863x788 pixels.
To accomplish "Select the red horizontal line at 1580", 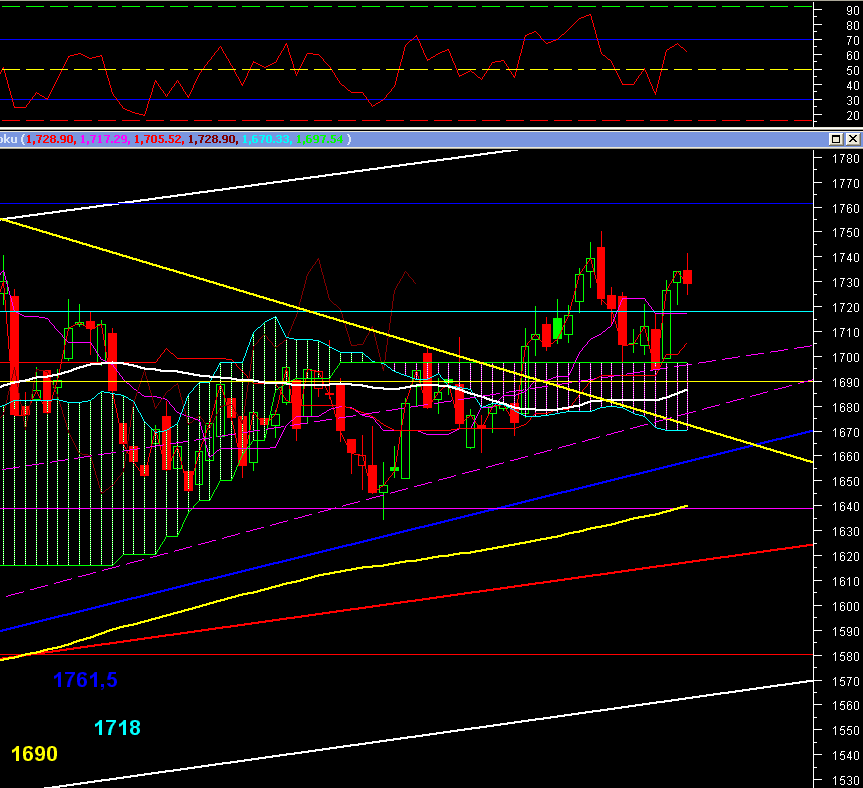I will click(x=406, y=655).
